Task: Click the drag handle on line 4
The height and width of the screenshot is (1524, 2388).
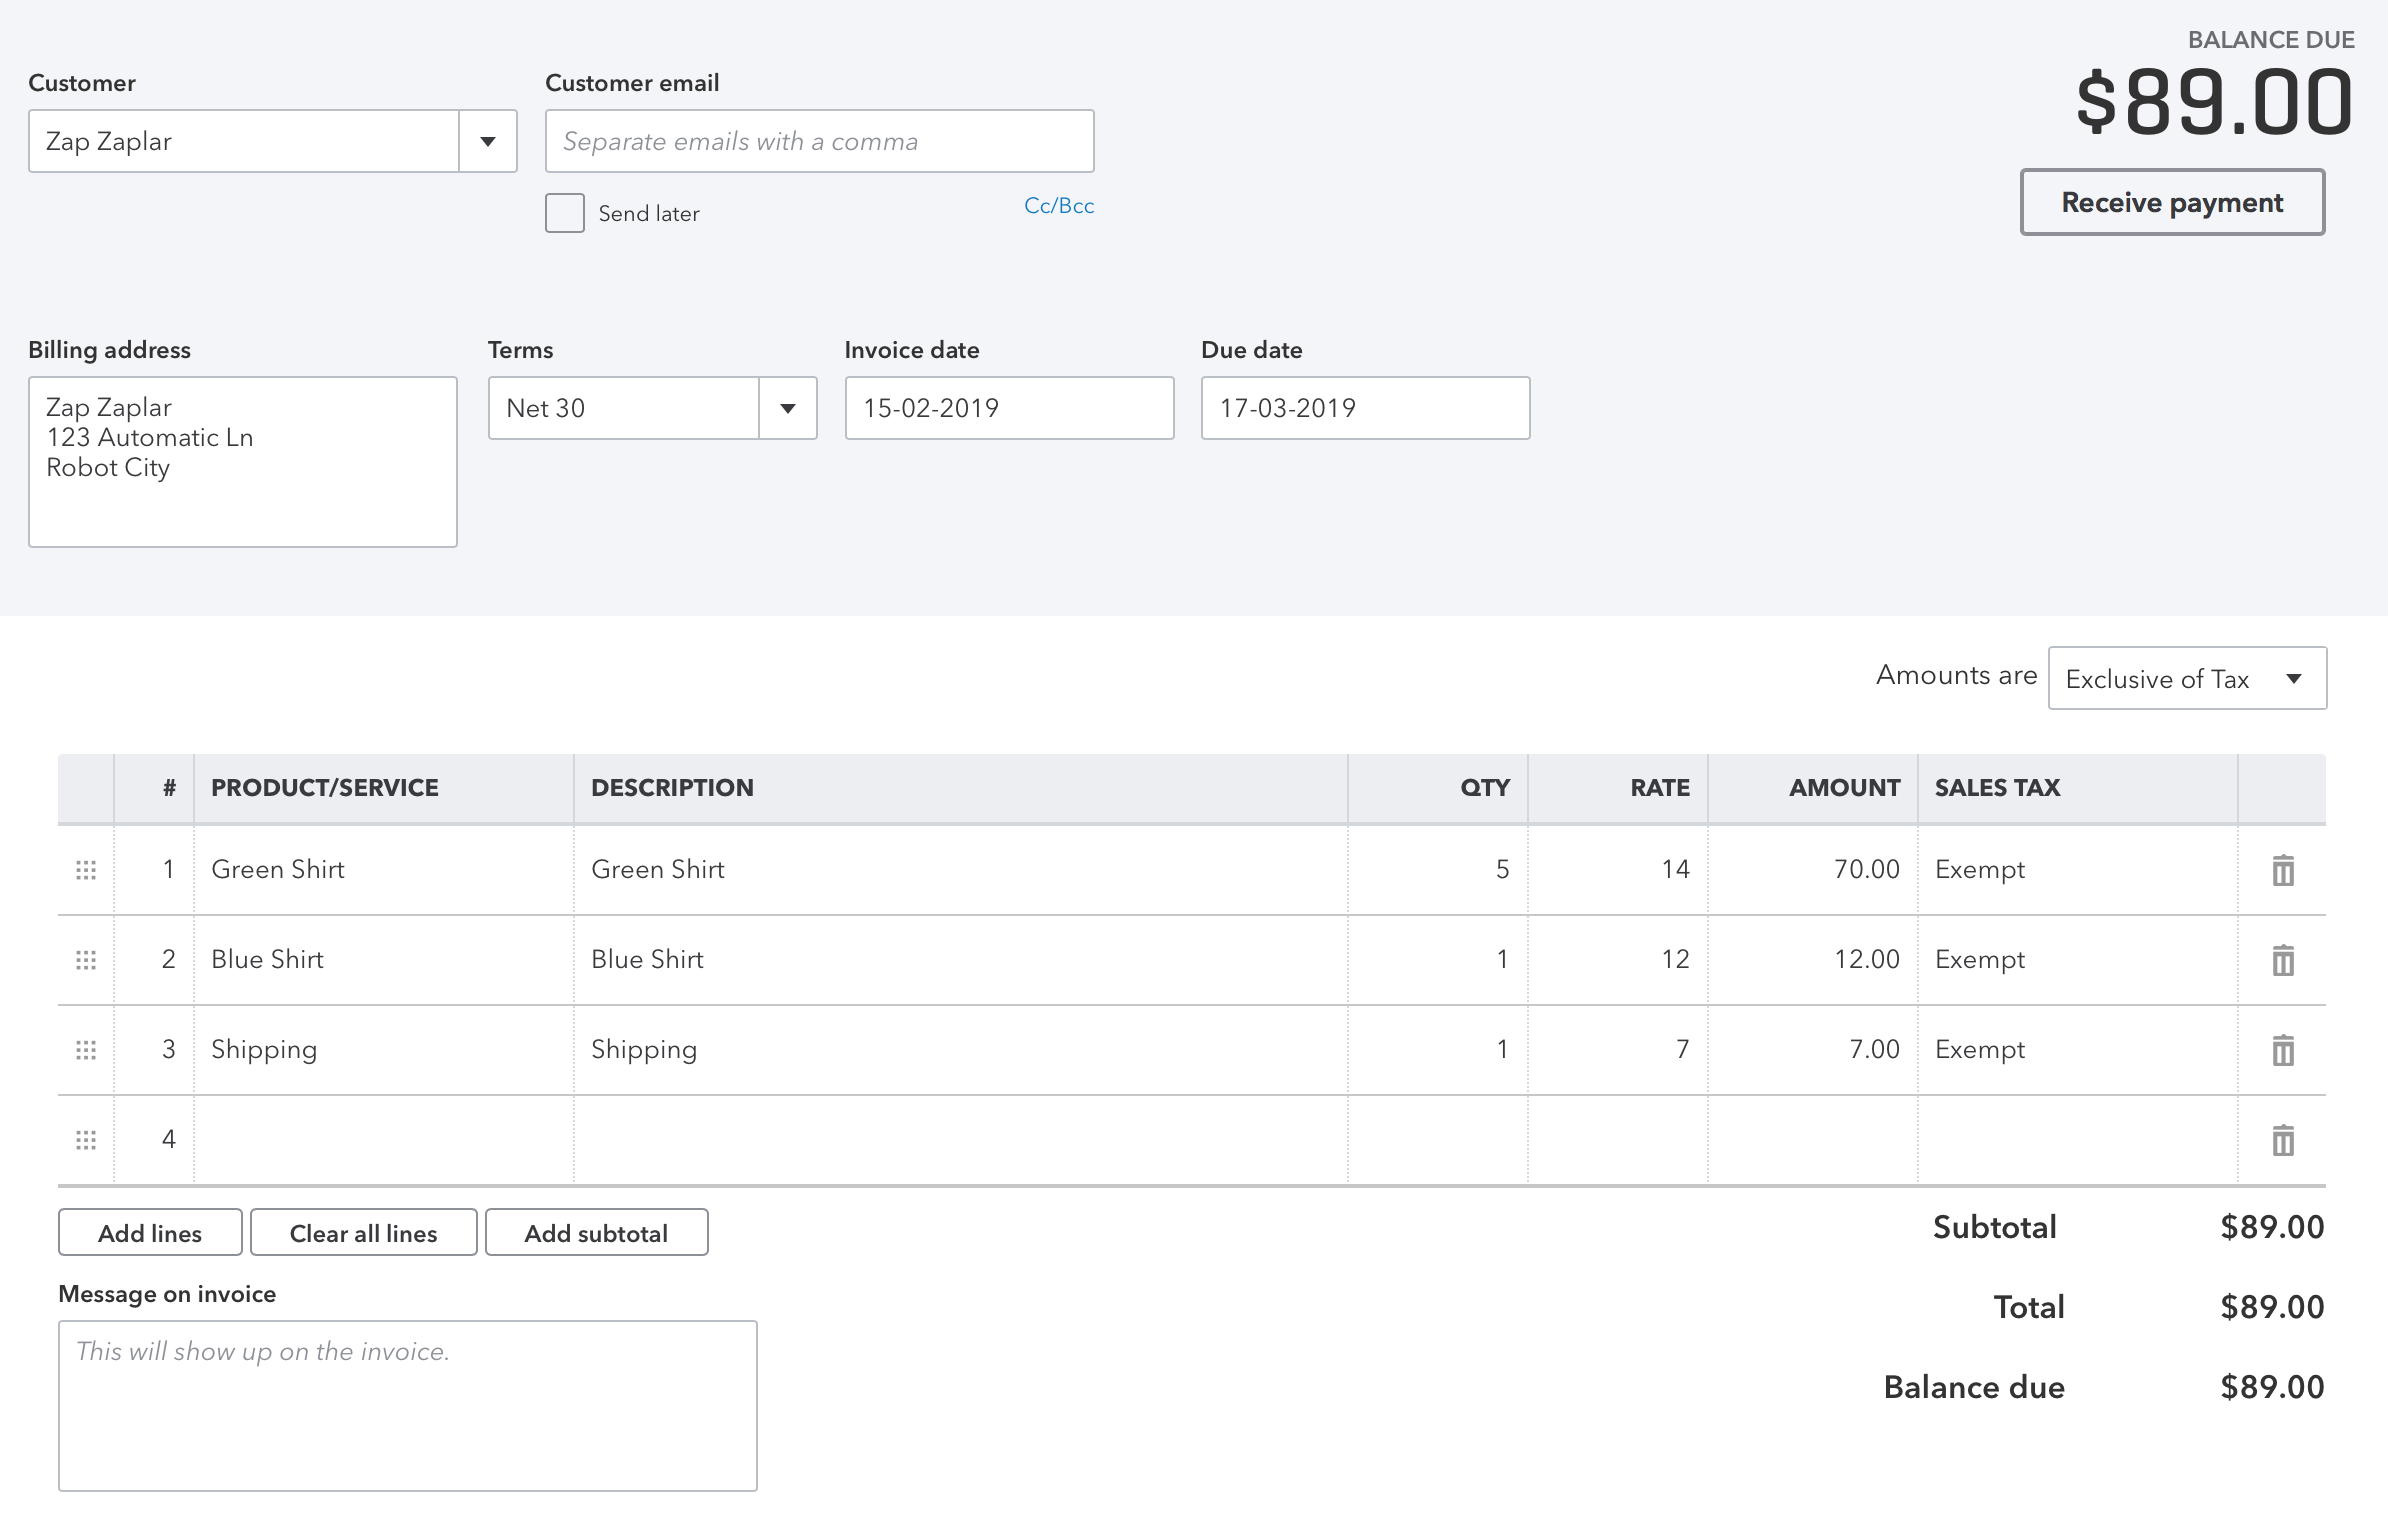Action: pos(86,1140)
